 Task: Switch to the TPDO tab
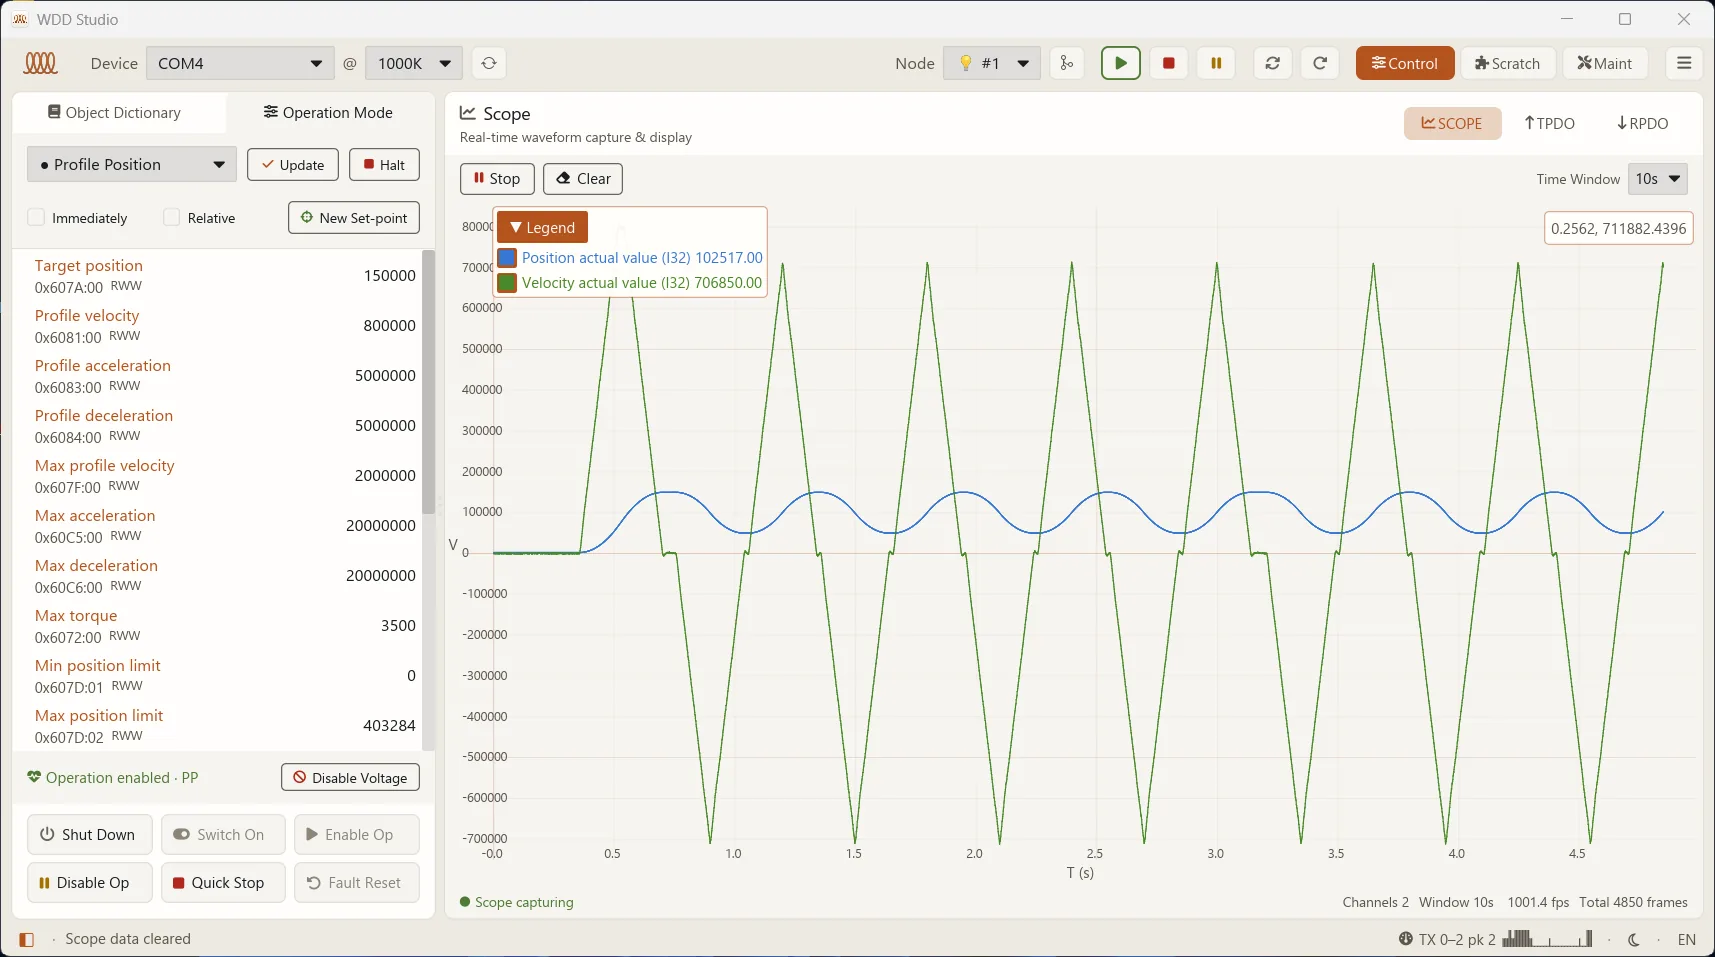1549,123
